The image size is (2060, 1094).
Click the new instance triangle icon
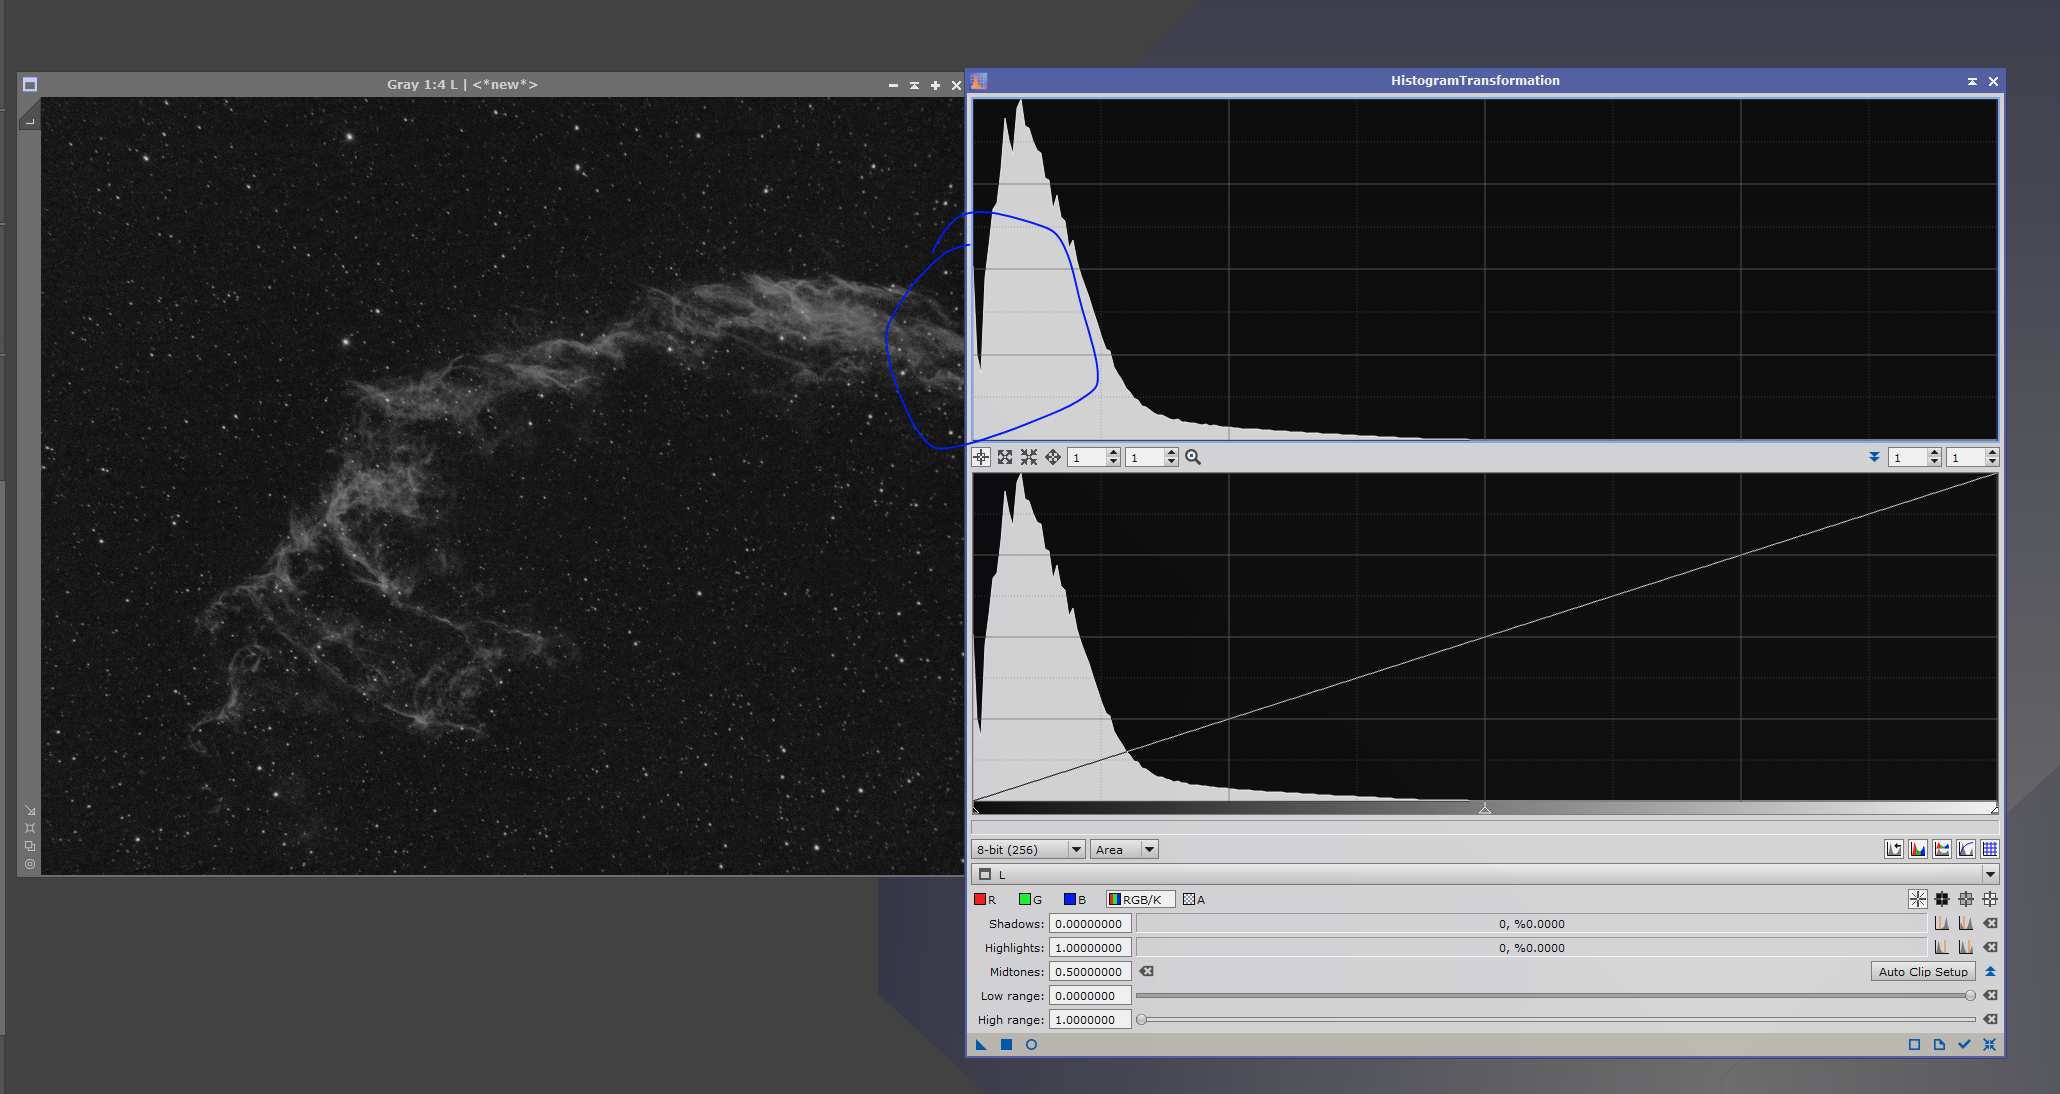pos(981,1044)
